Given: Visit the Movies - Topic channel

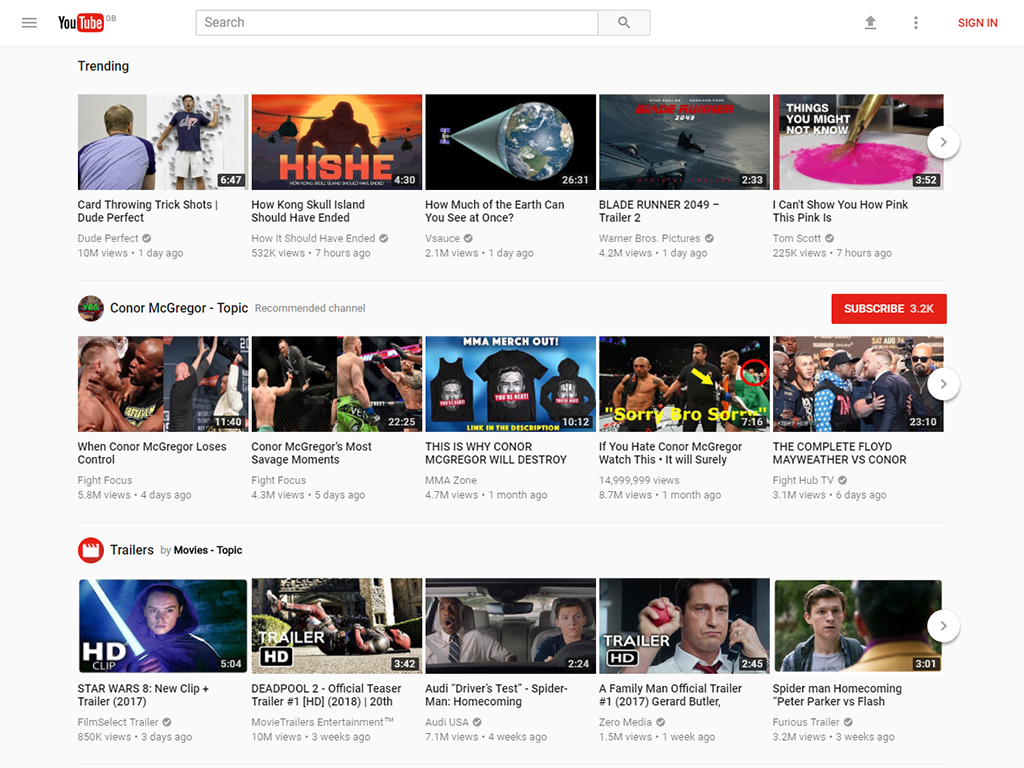Looking at the screenshot, I should (x=208, y=550).
